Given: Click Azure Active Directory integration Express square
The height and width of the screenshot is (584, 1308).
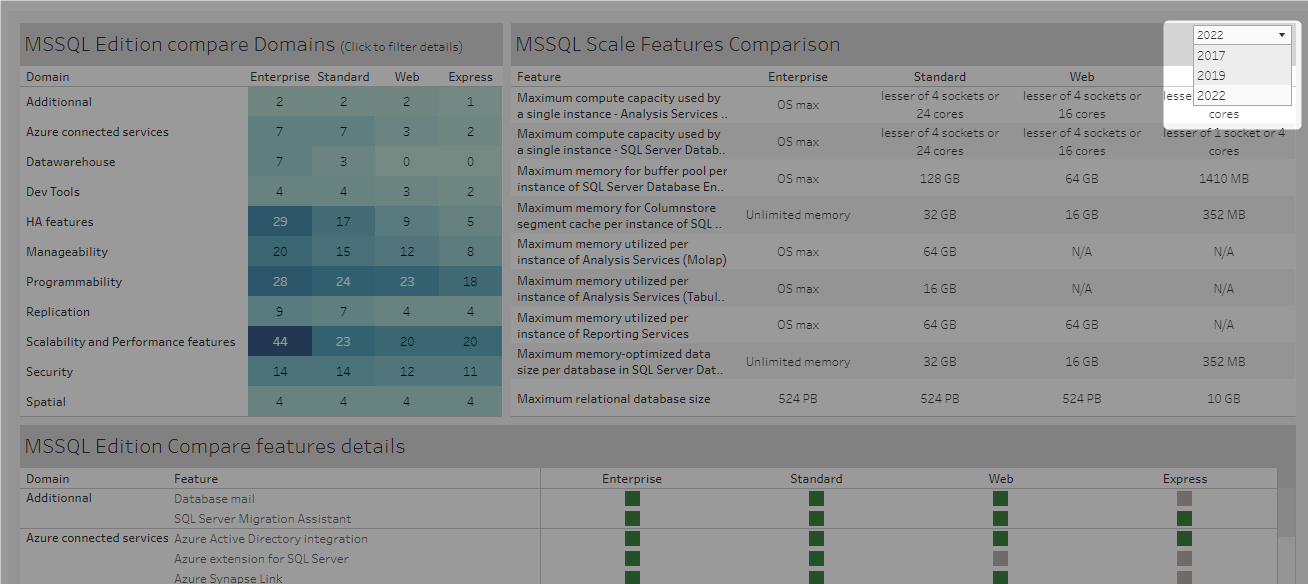Looking at the screenshot, I should pyautogui.click(x=1184, y=538).
